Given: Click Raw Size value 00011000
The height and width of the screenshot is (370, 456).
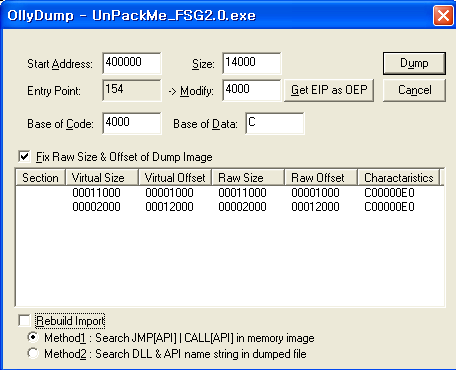Looking at the screenshot, I should (x=242, y=193).
